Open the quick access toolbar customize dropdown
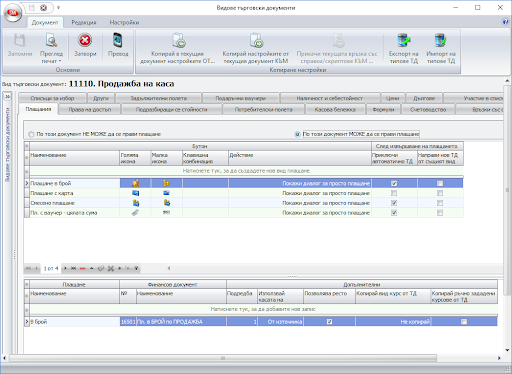This screenshot has height=374, width=512. point(58,7)
